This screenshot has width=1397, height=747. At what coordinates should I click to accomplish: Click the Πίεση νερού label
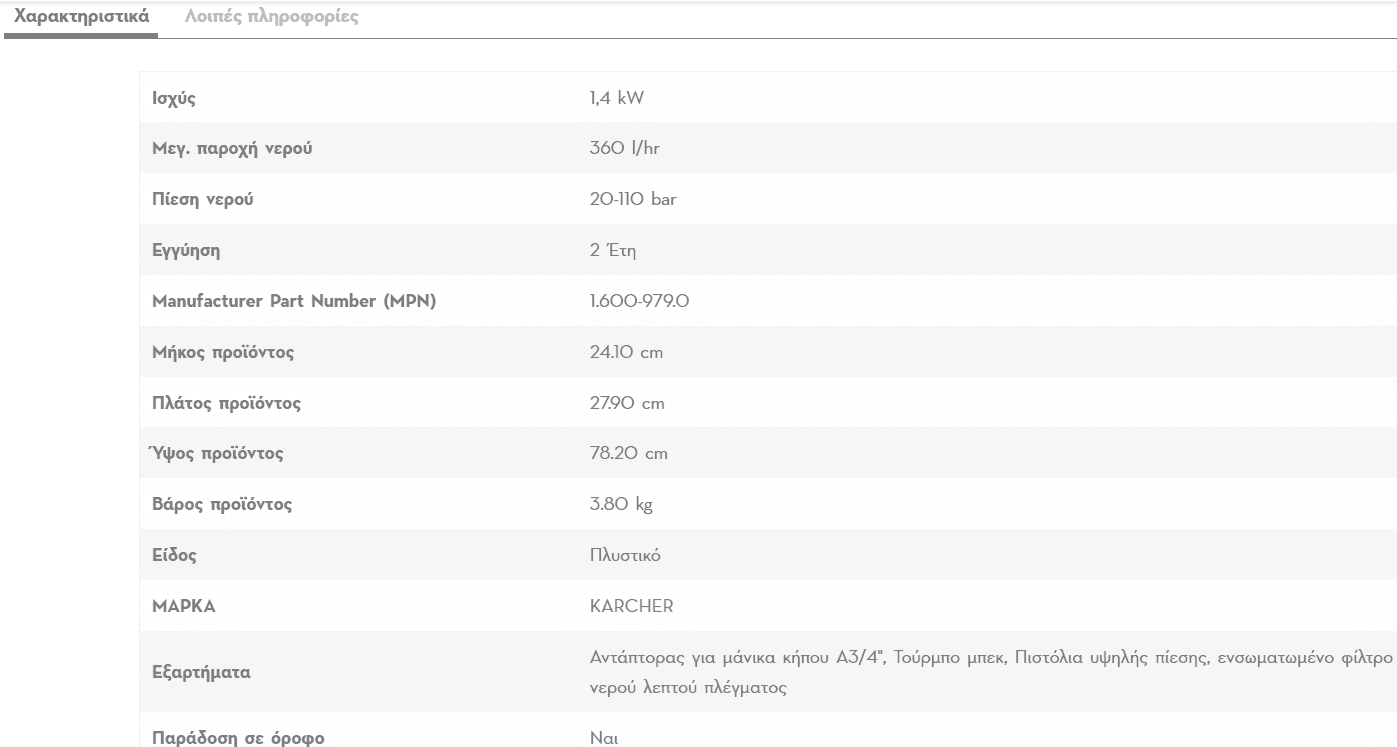click(203, 199)
